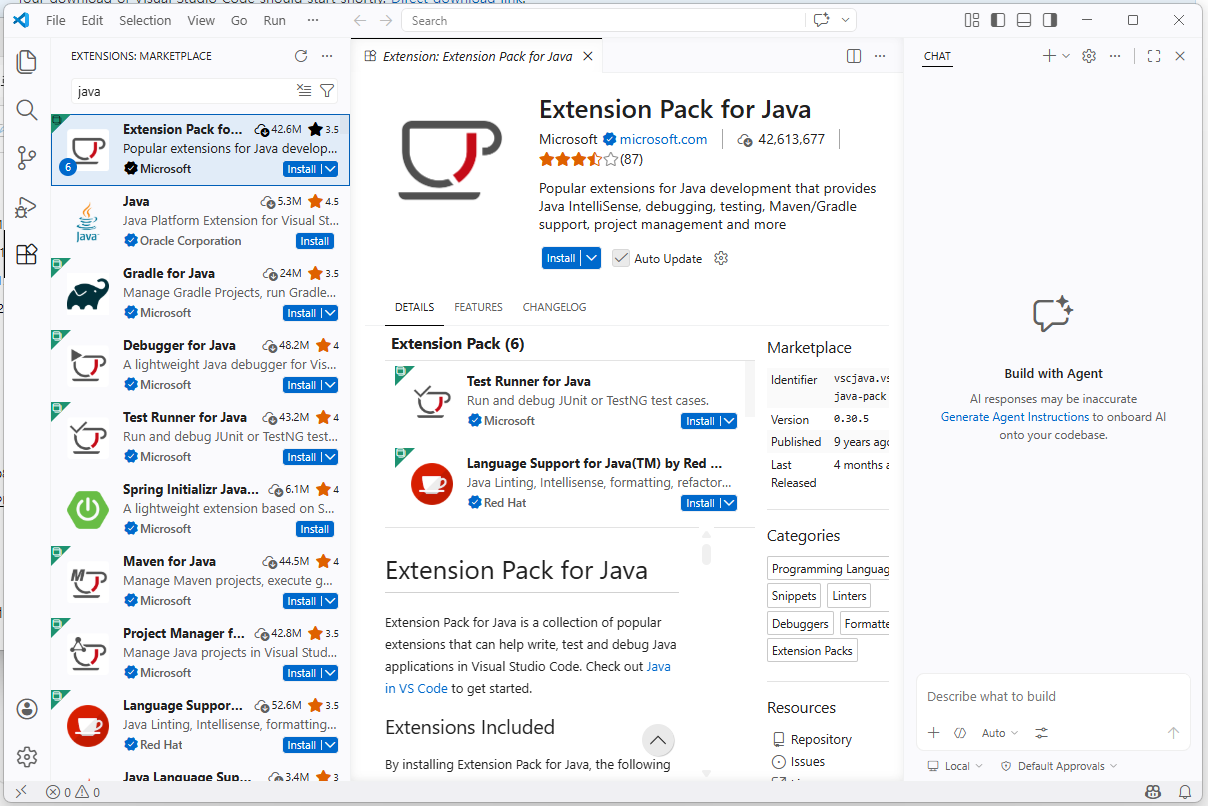Toggle secondary side bar visibility

point(1050,20)
